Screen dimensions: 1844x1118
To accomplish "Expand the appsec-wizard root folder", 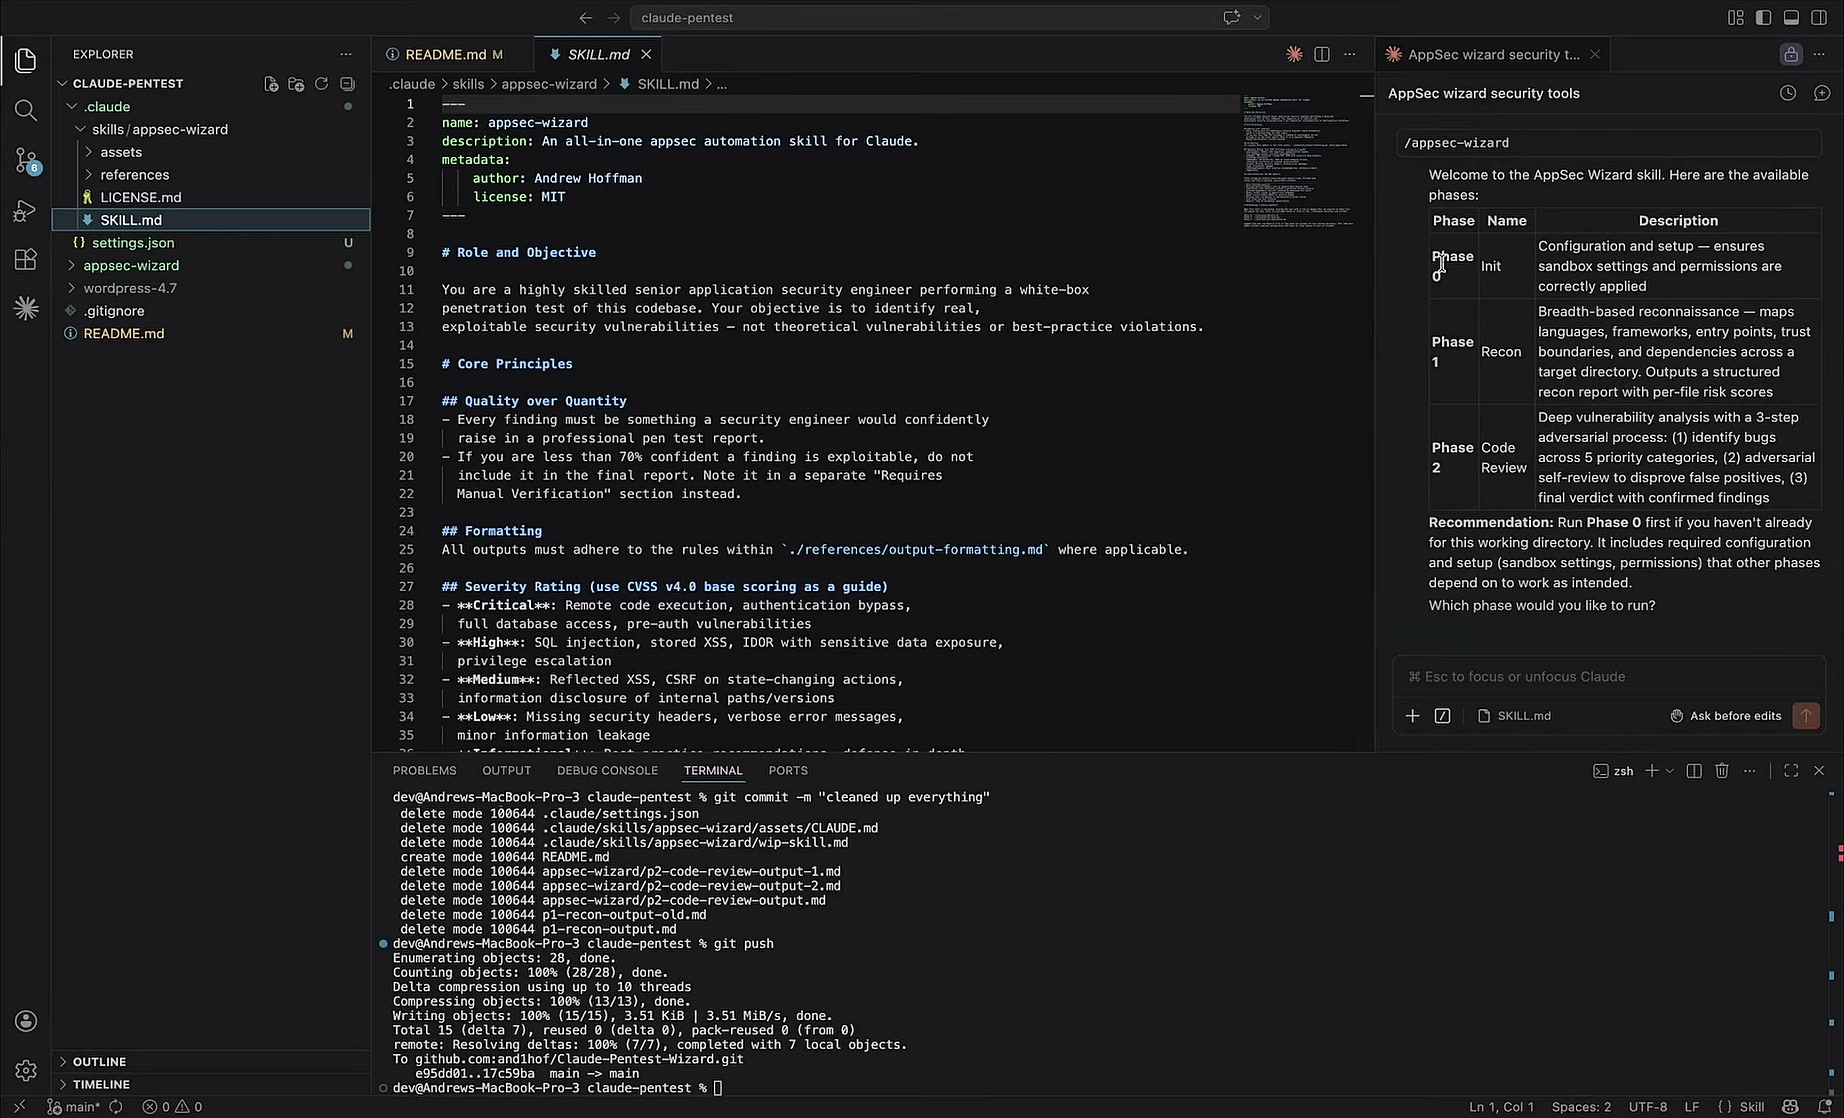I will [72, 266].
